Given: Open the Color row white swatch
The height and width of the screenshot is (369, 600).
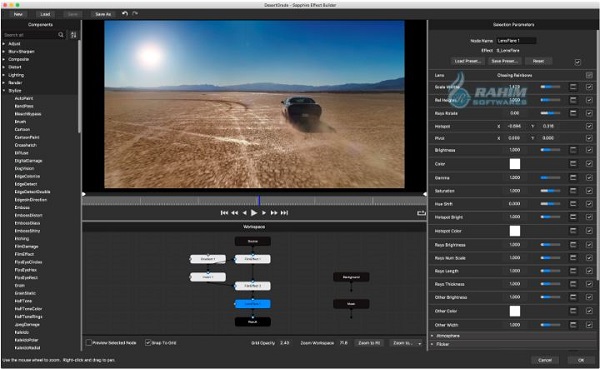Looking at the screenshot, I should click(x=515, y=164).
